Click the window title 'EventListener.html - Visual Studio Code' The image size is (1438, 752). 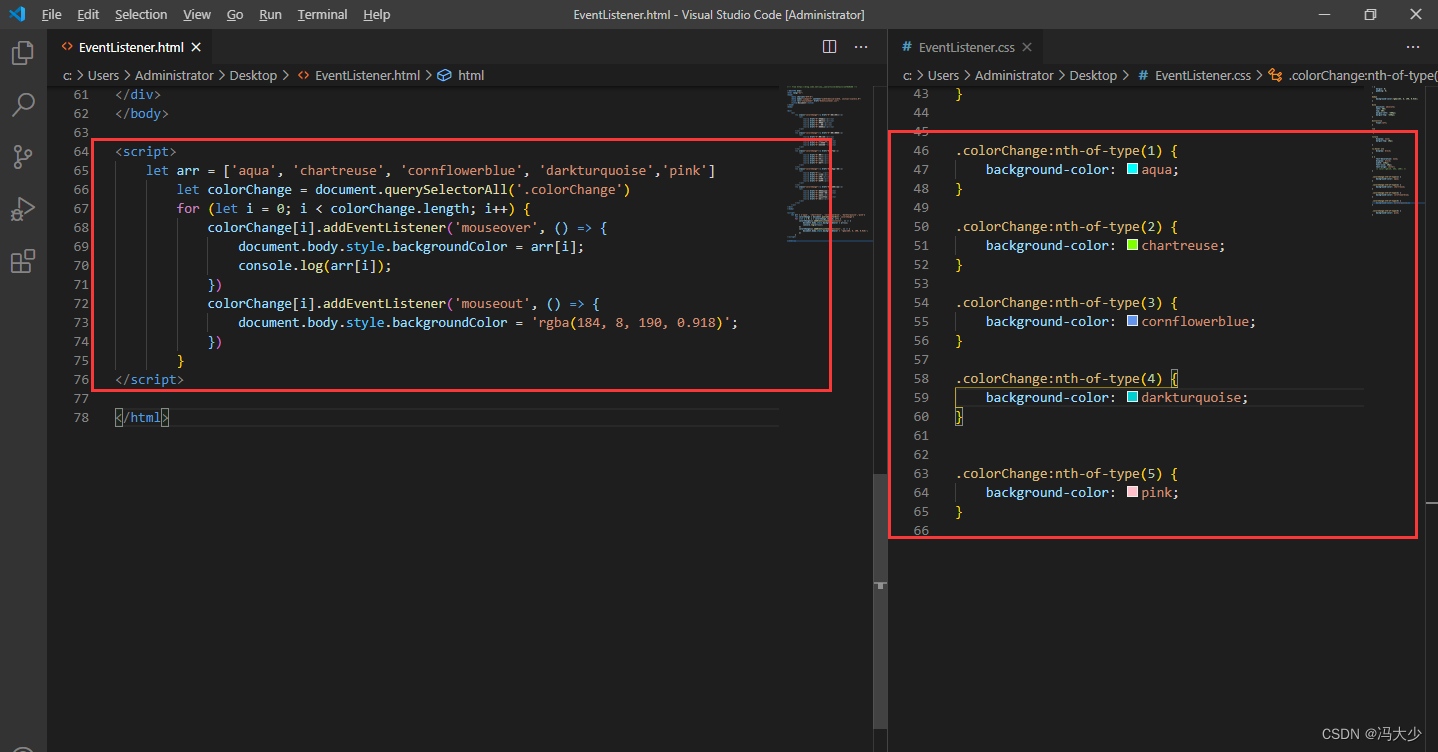point(719,15)
